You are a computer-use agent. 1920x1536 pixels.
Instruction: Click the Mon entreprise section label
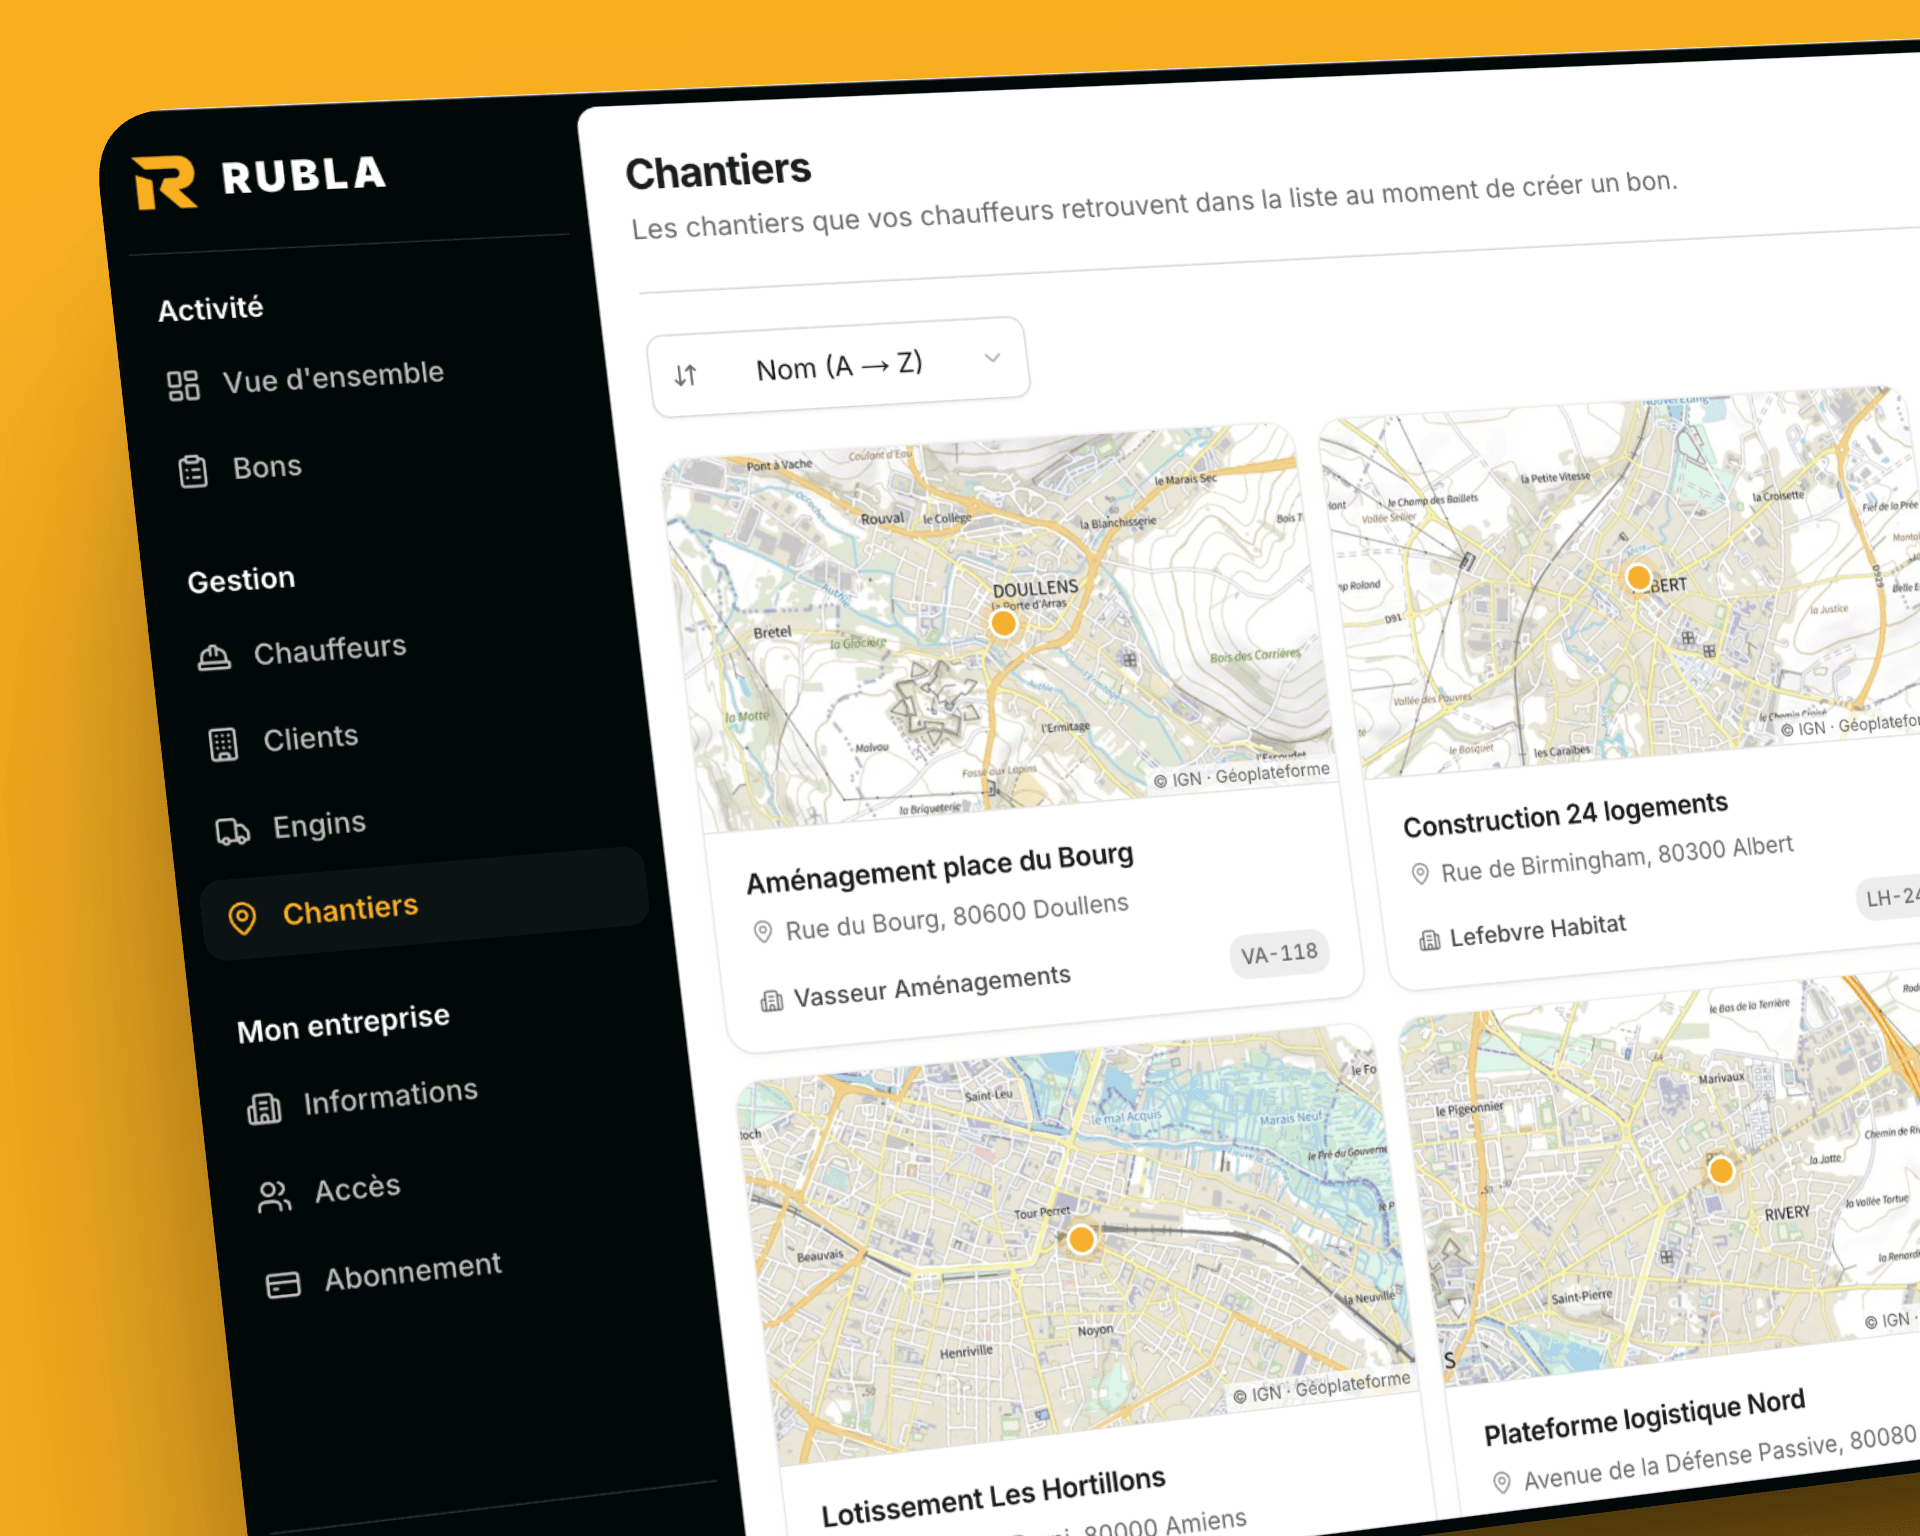tap(343, 1023)
